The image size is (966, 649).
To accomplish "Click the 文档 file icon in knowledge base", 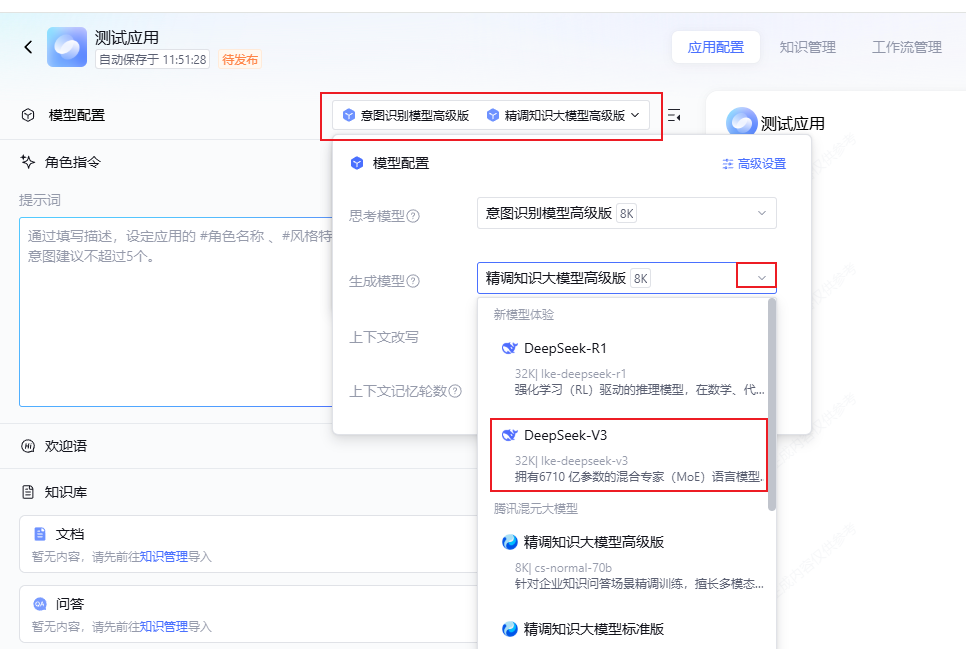I will pyautogui.click(x=40, y=534).
